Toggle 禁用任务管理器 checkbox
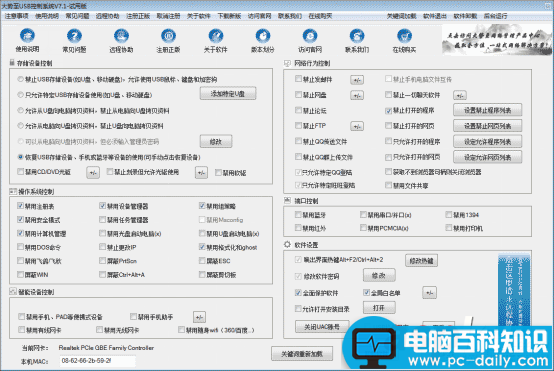This screenshot has width=554, height=371. 102,220
